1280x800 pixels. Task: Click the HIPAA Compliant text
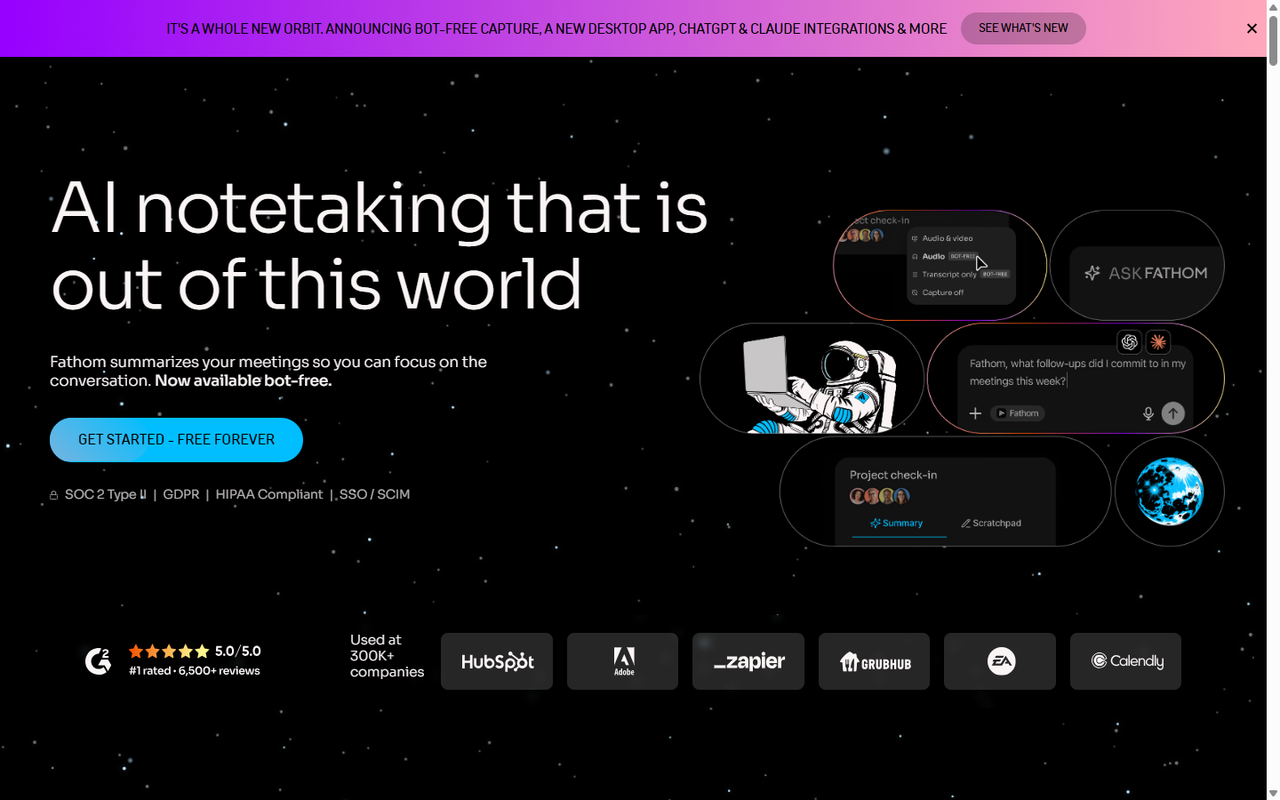pos(269,494)
